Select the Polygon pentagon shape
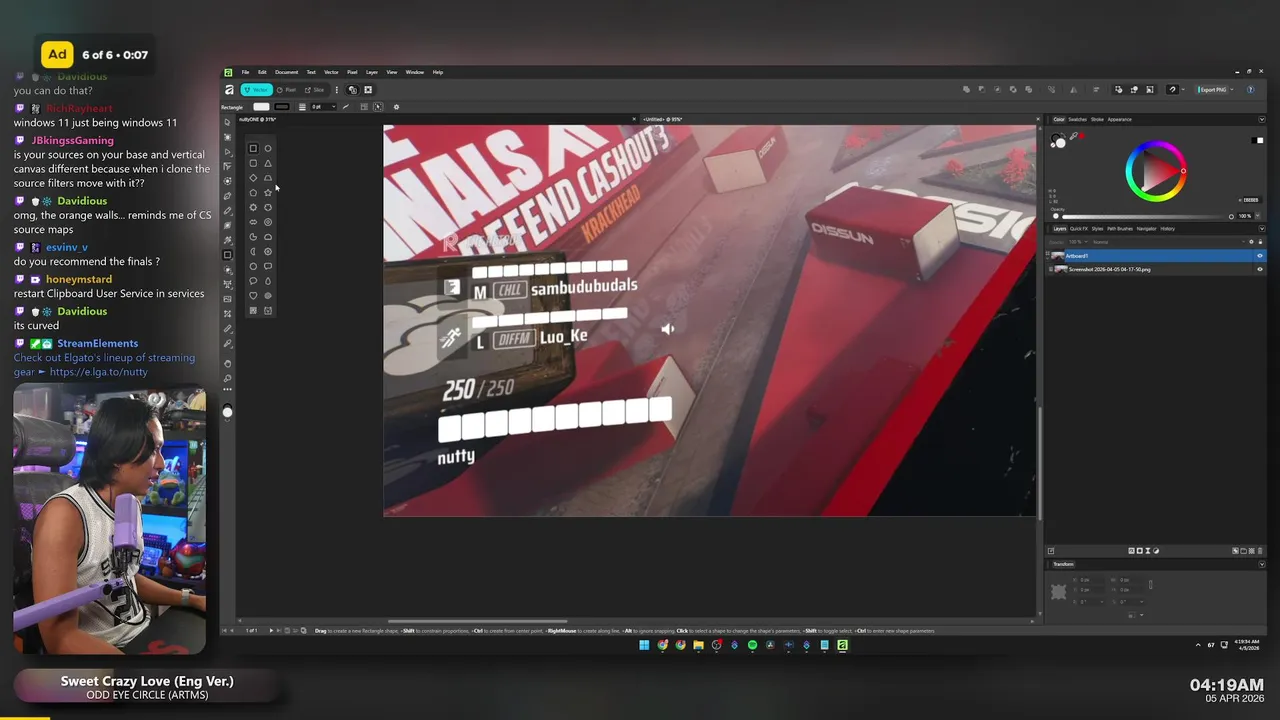The width and height of the screenshot is (1280, 720). [253, 193]
